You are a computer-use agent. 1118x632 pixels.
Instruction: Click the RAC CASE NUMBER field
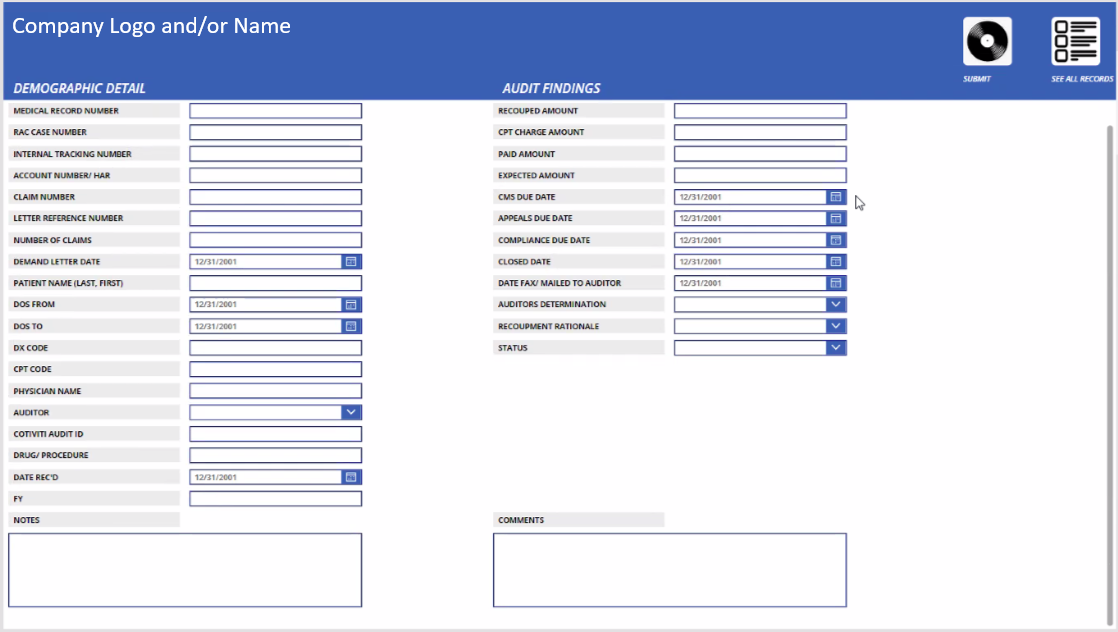pyautogui.click(x=275, y=131)
